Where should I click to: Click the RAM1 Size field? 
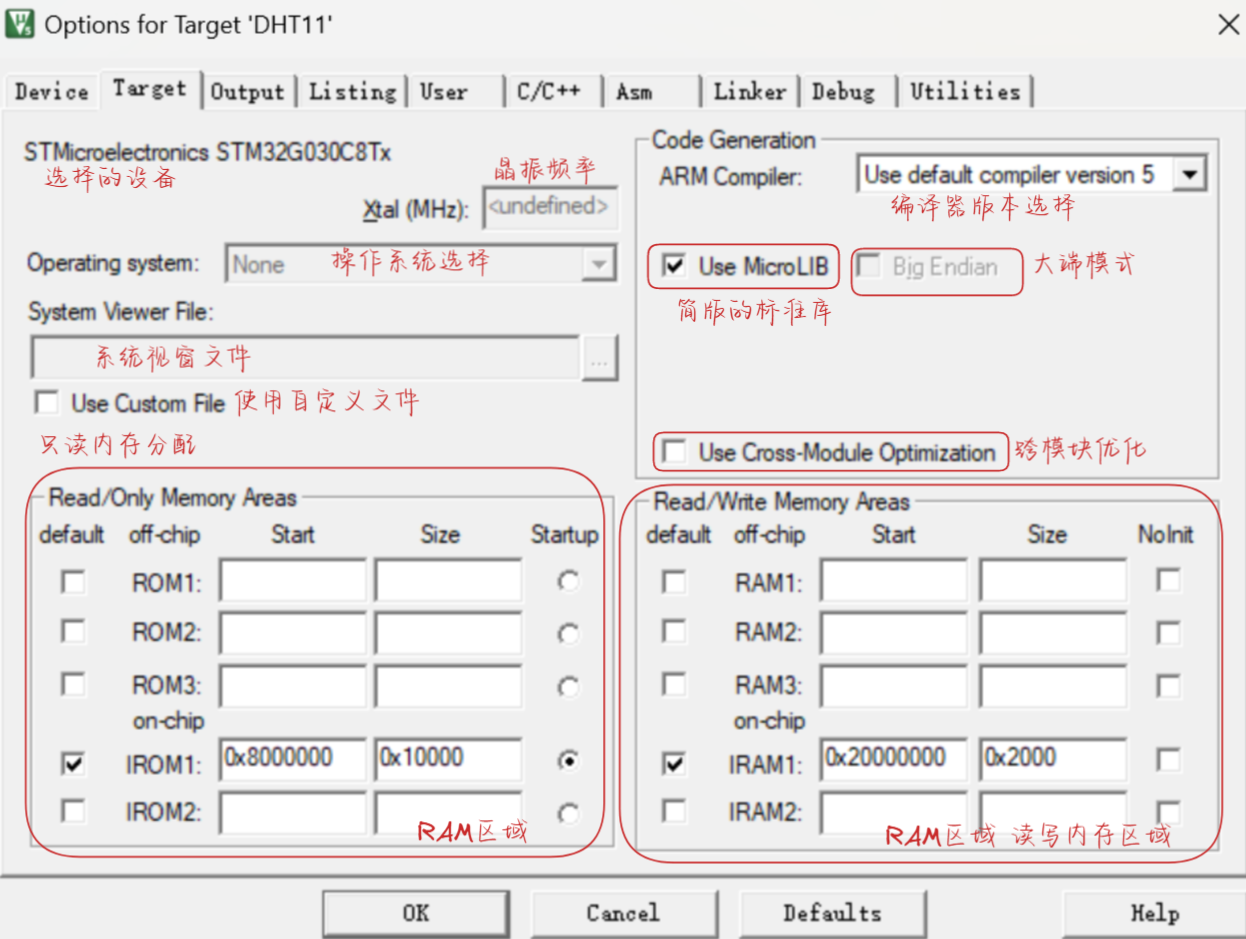[x=1053, y=581]
